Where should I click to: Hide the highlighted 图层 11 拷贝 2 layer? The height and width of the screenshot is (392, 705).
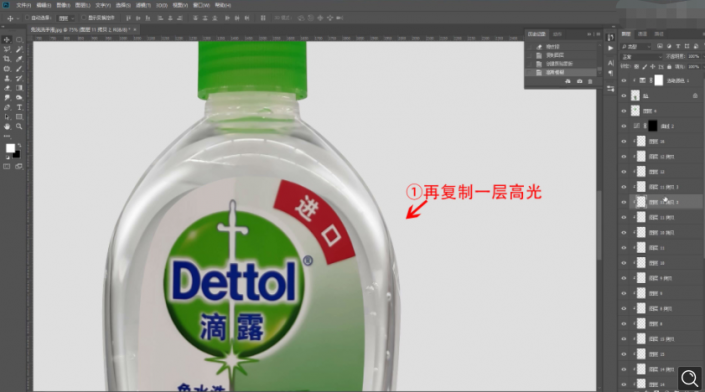click(x=624, y=202)
